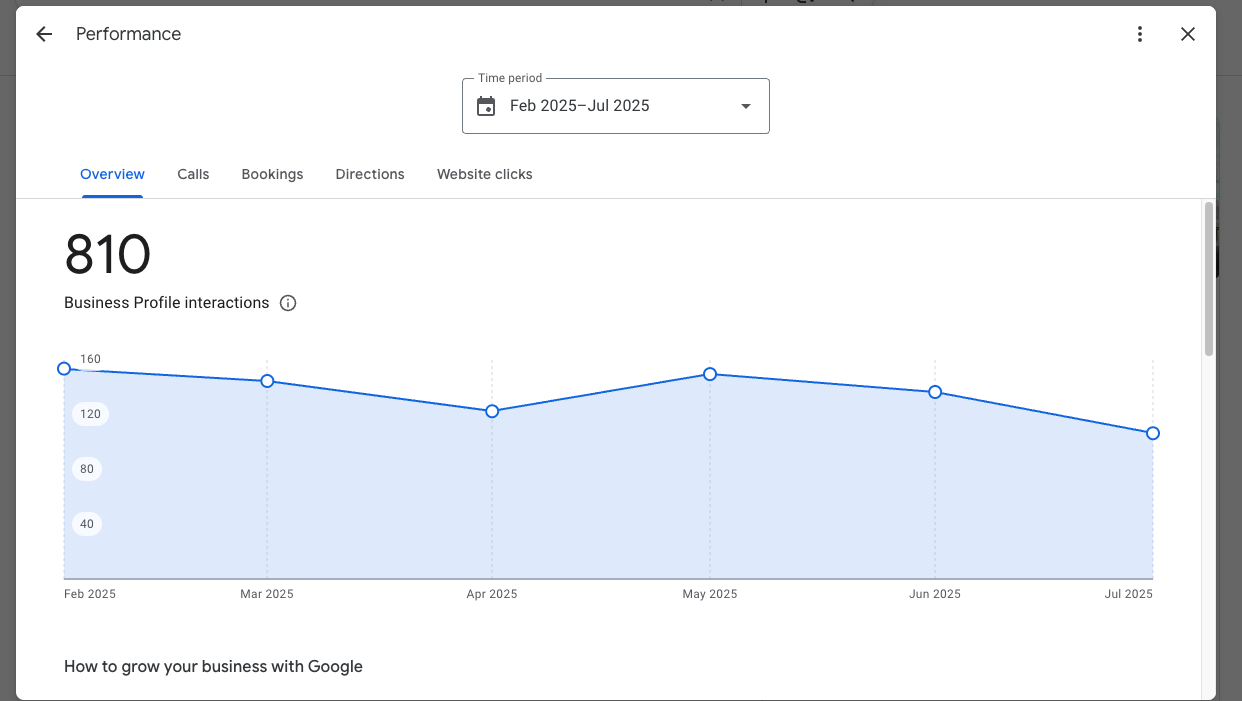Click the 80 y-axis label
The height and width of the screenshot is (701, 1242).
point(87,469)
